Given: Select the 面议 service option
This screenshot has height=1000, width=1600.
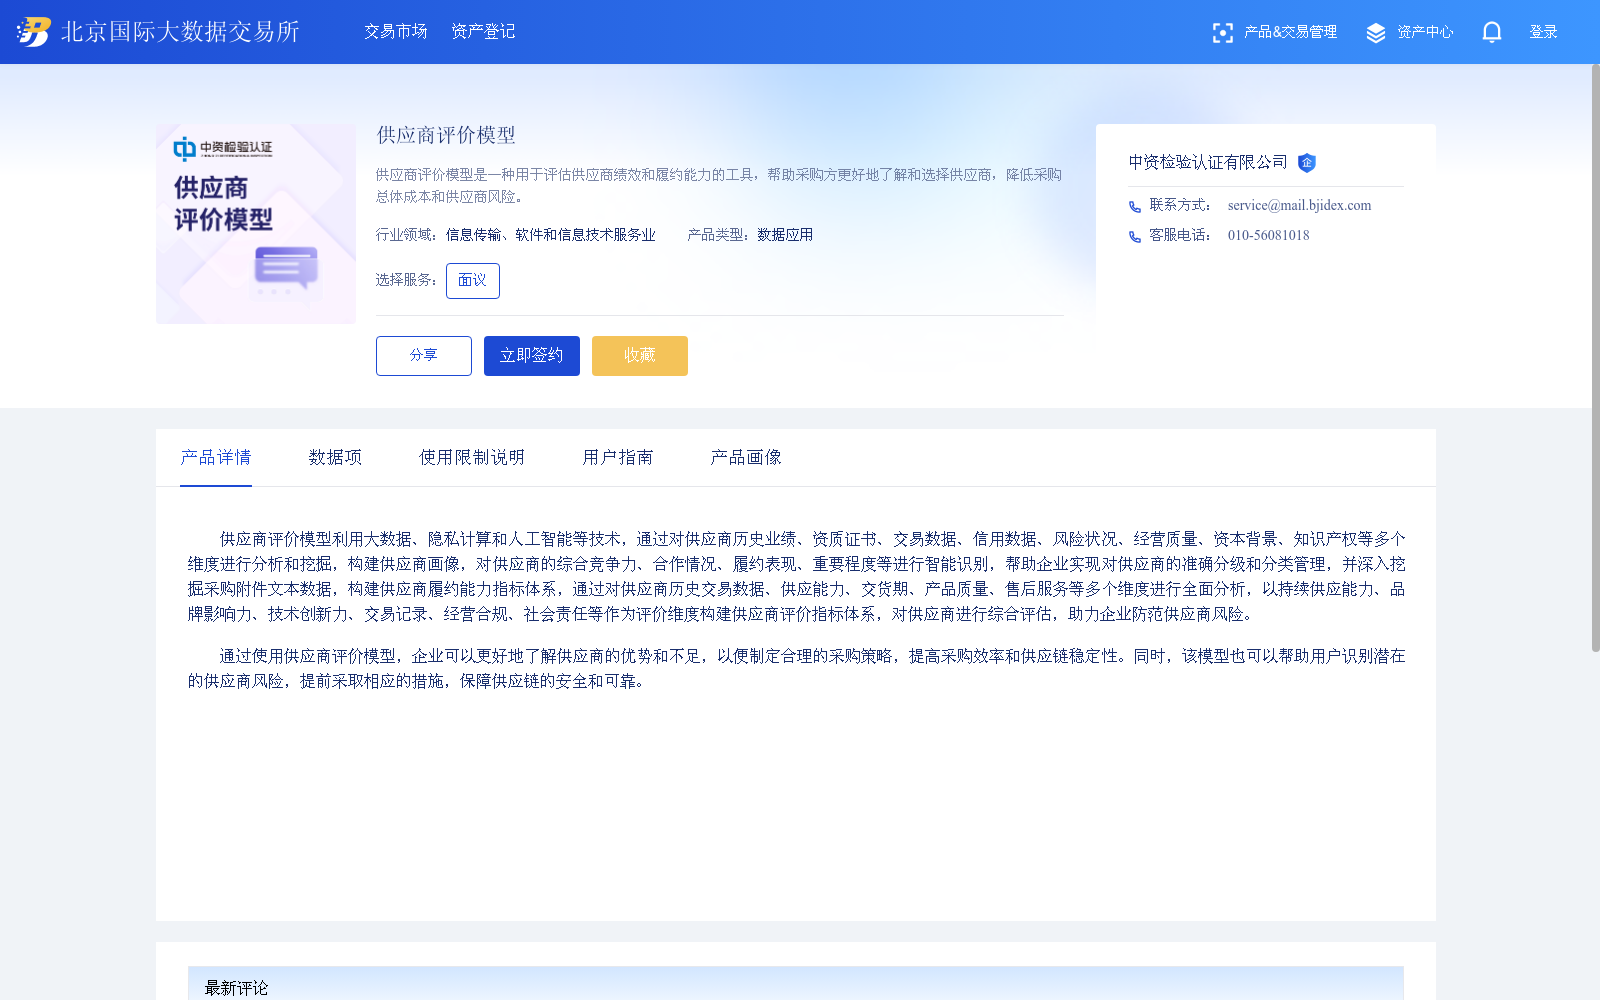Looking at the screenshot, I should pos(473,281).
